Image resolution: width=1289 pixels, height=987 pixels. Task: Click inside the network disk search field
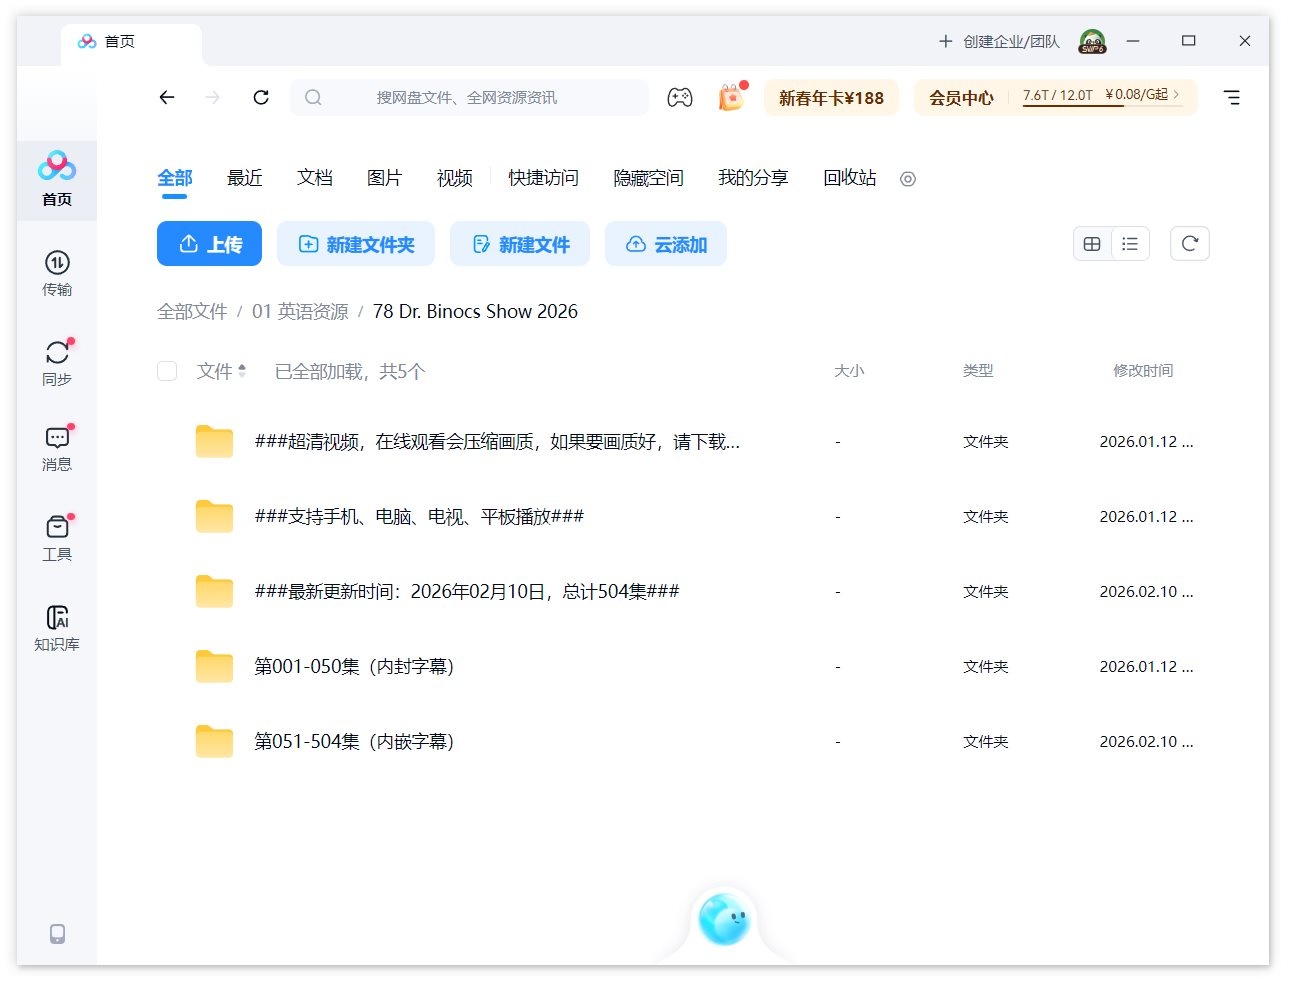point(470,97)
